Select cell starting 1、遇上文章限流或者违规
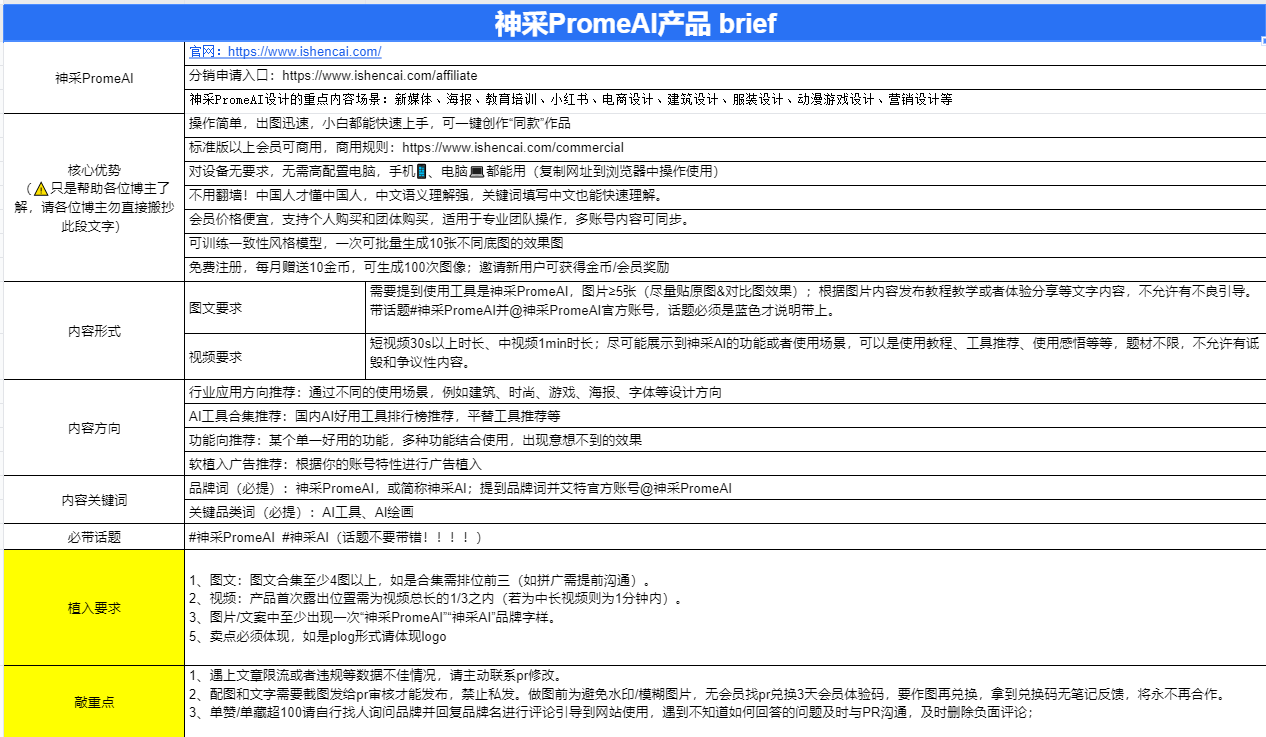 (x=726, y=702)
